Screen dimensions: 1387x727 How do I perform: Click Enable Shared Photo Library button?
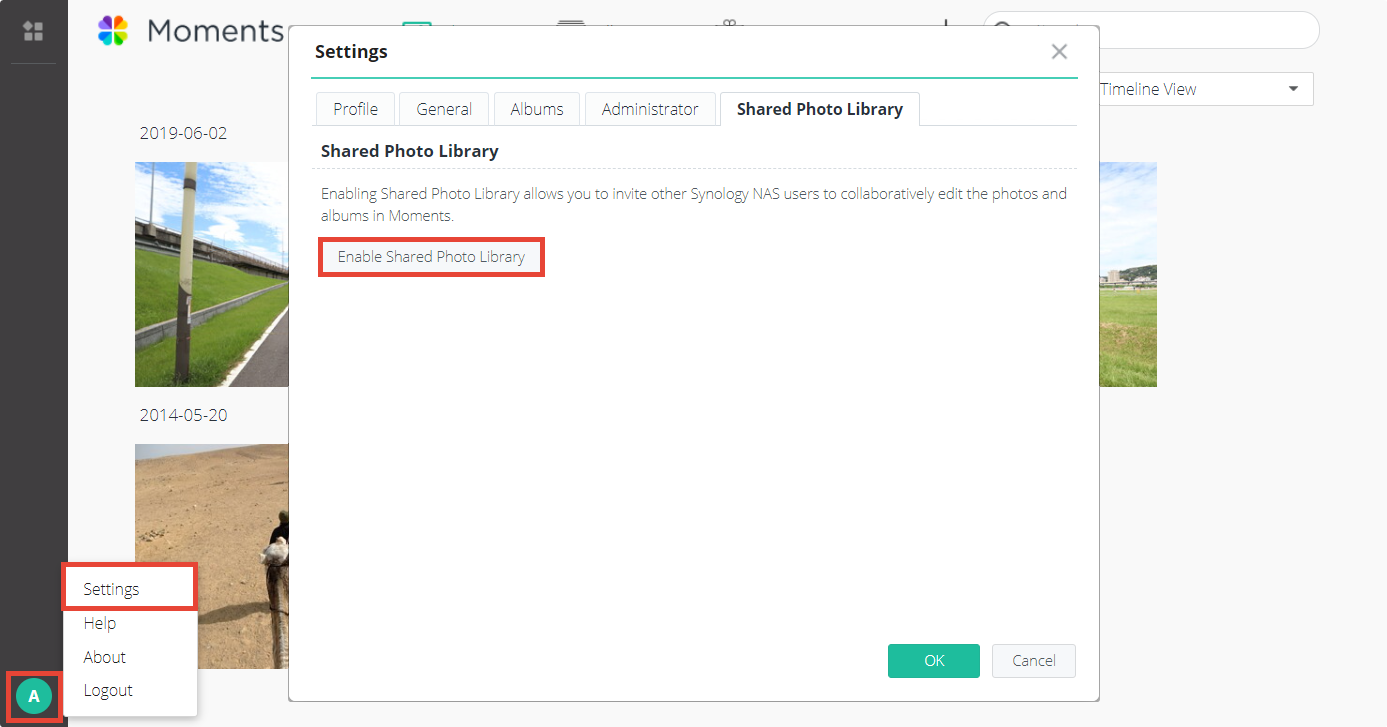(431, 257)
